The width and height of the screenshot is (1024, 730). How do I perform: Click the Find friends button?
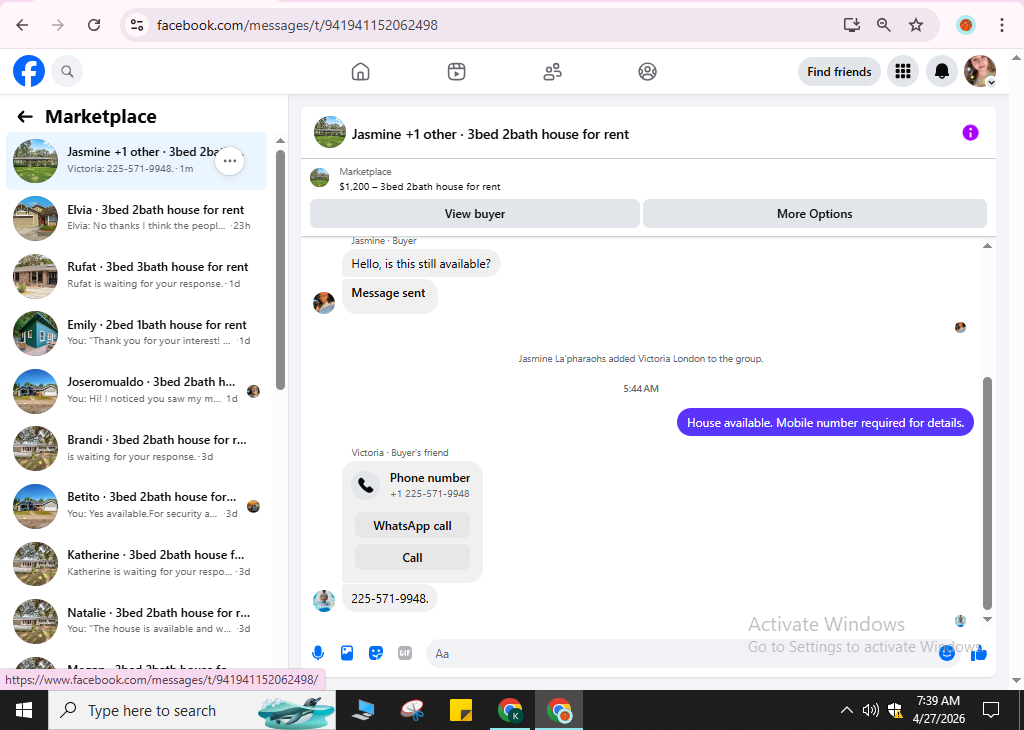point(839,72)
